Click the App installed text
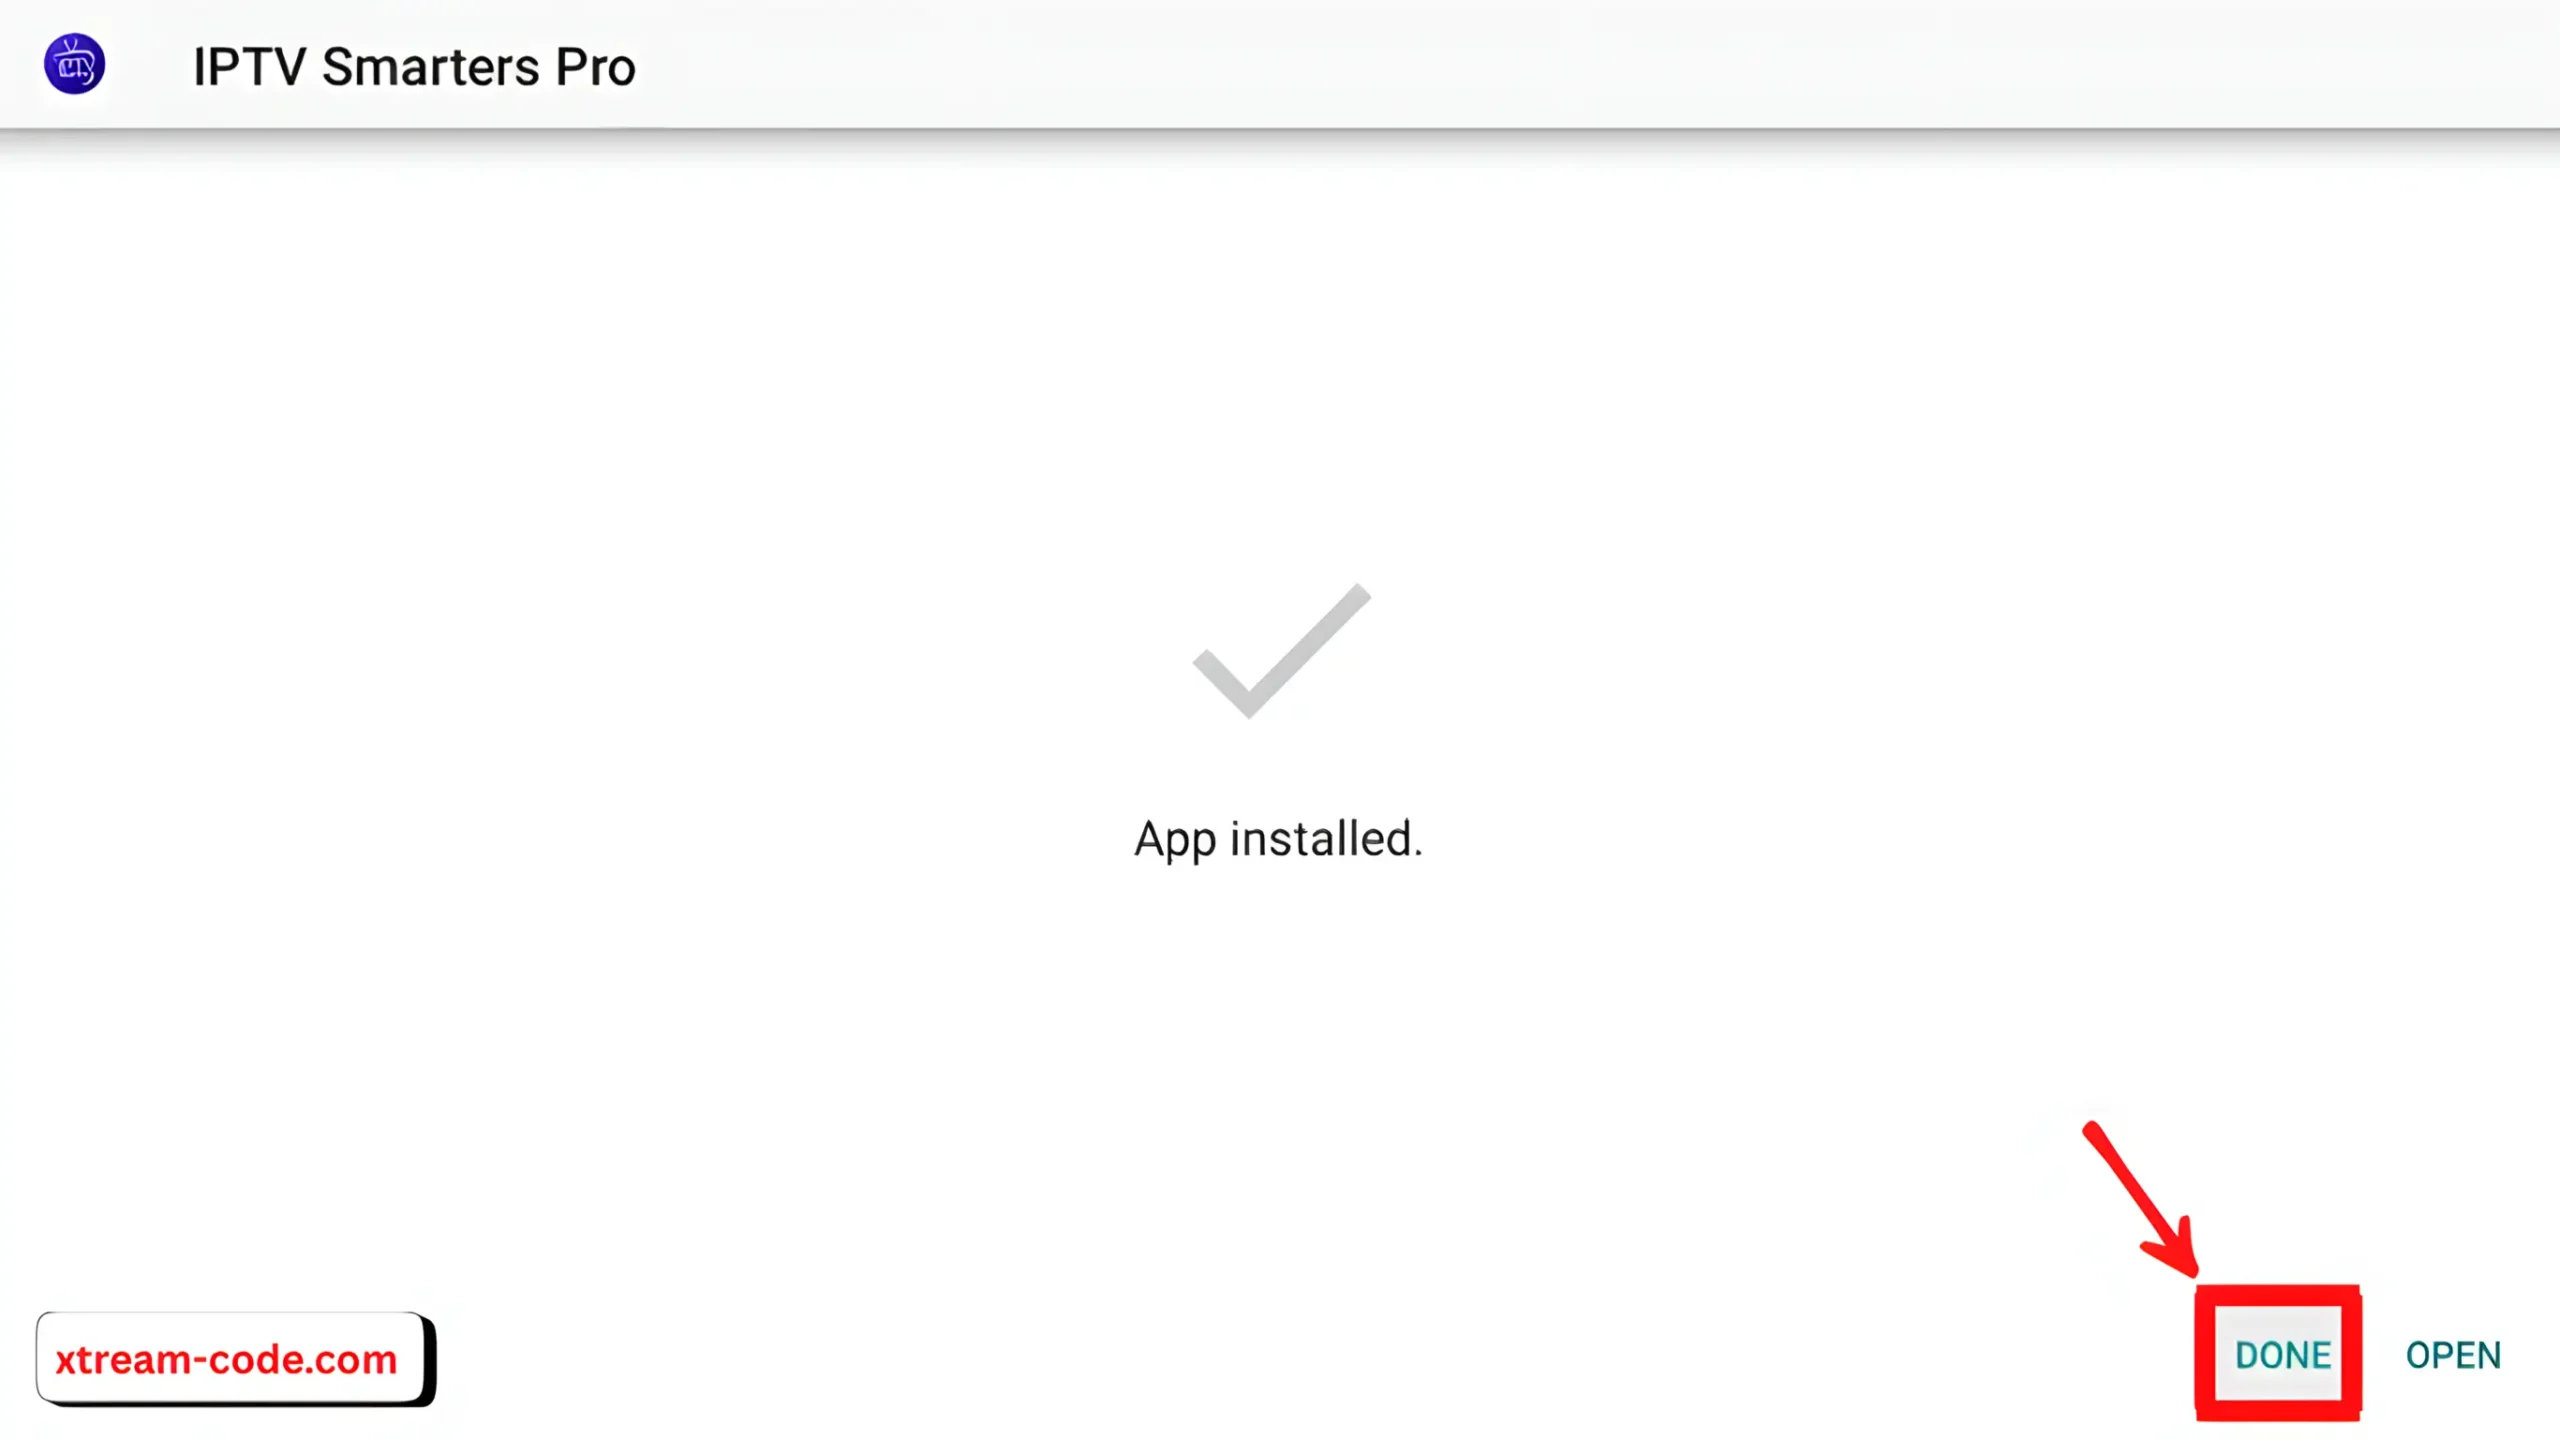This screenshot has width=2560, height=1439. pyautogui.click(x=1278, y=839)
